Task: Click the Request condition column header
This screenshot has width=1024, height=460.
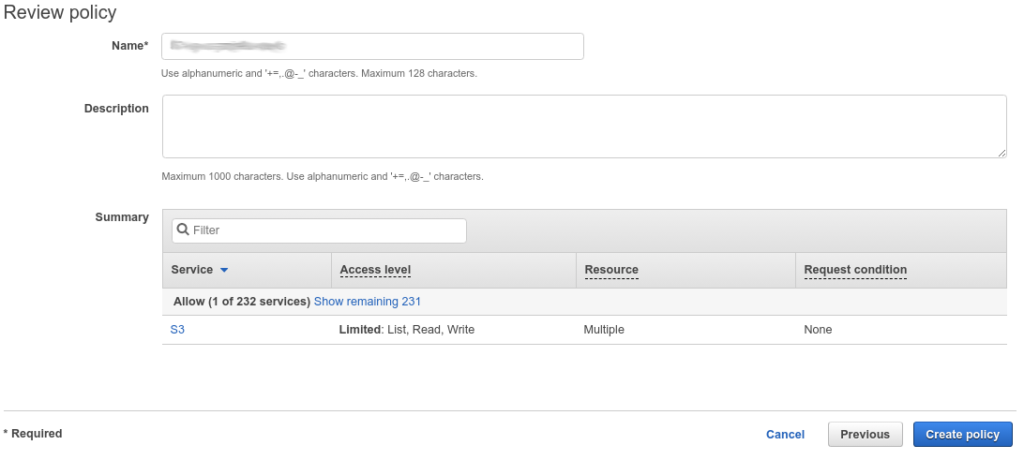Action: click(855, 270)
